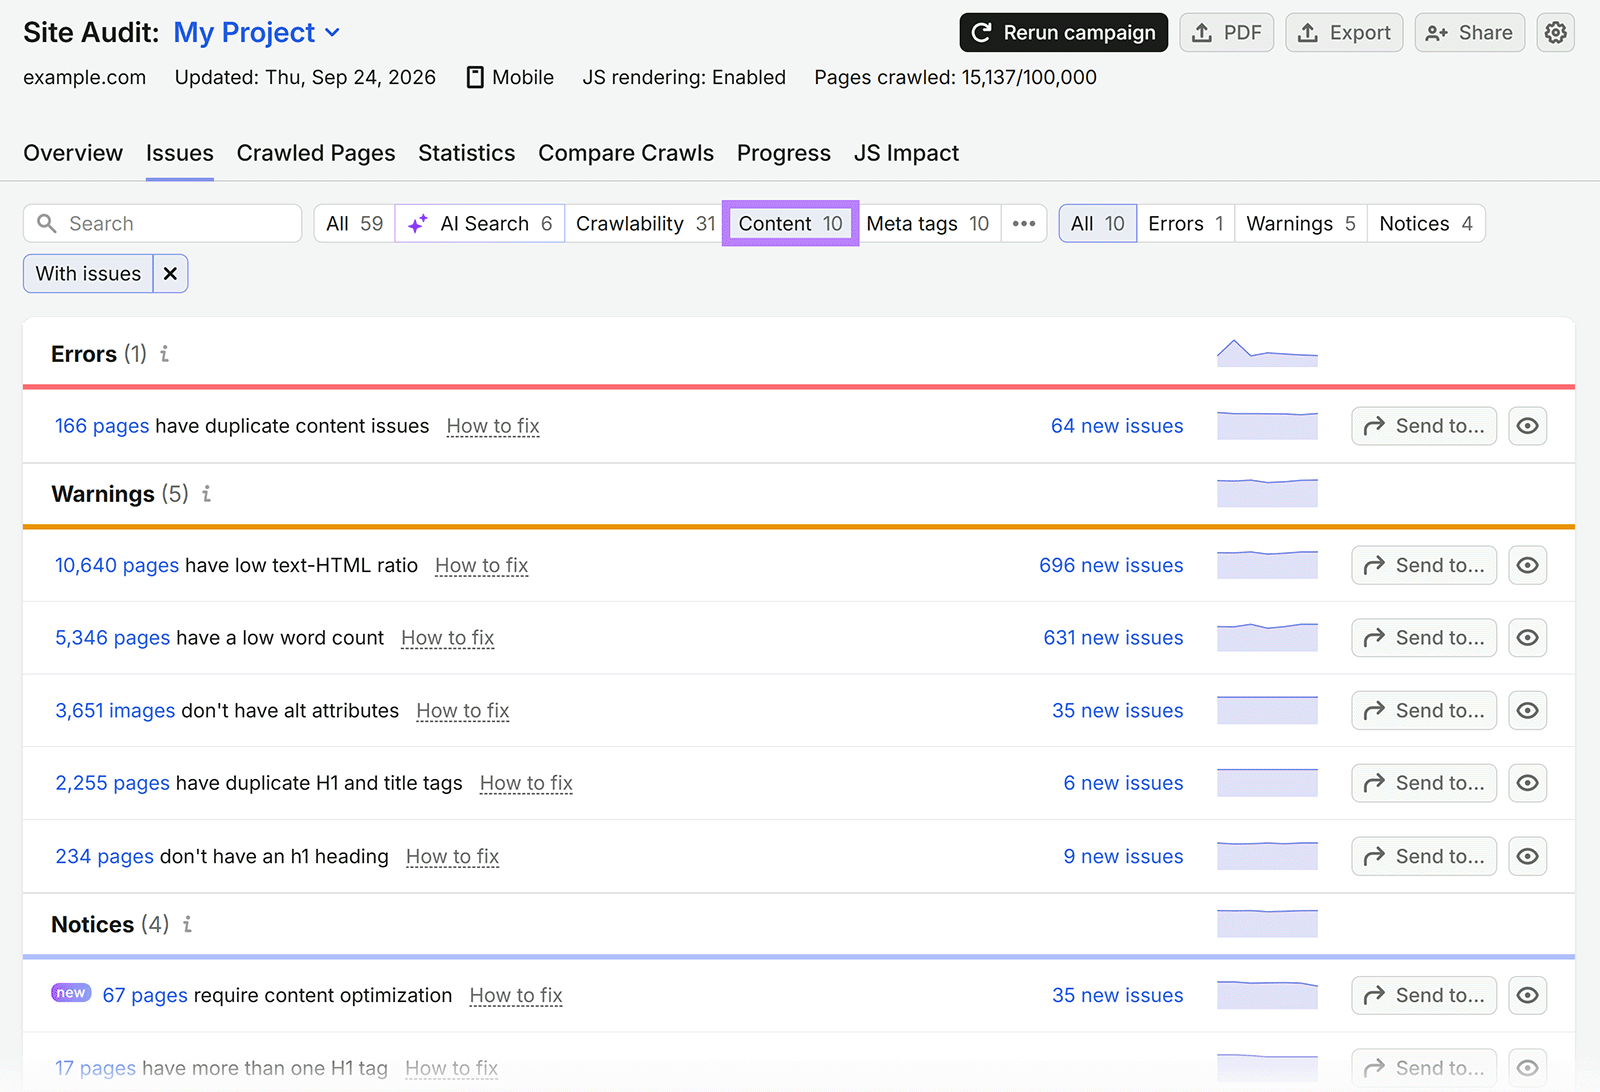Go to the Statistics tab
Viewport: 1600px width, 1092px height.
[467, 153]
